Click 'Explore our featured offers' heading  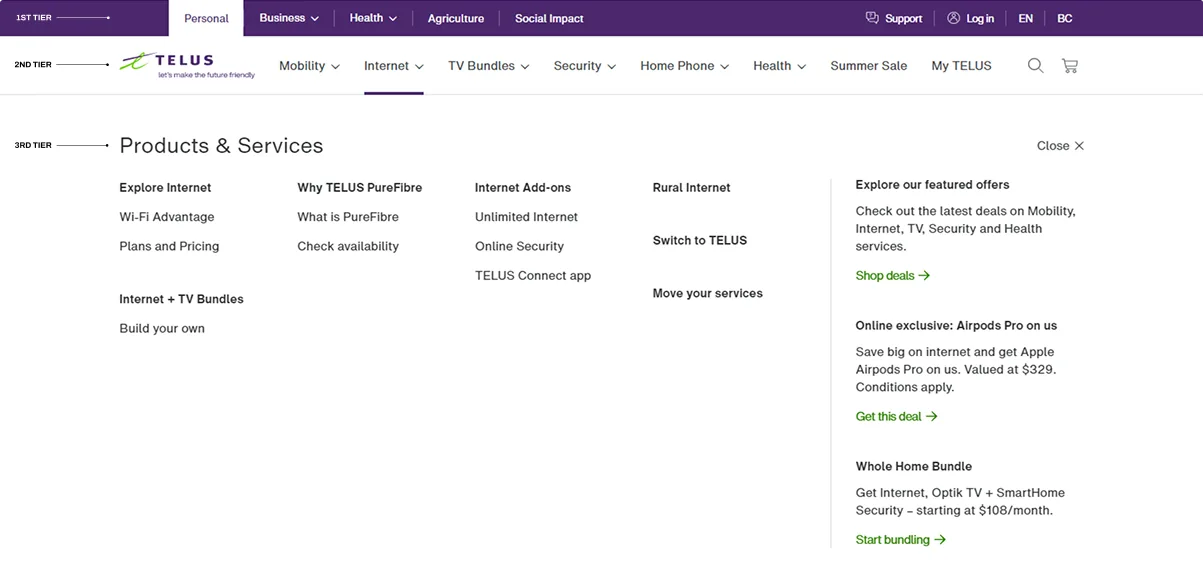(x=933, y=185)
